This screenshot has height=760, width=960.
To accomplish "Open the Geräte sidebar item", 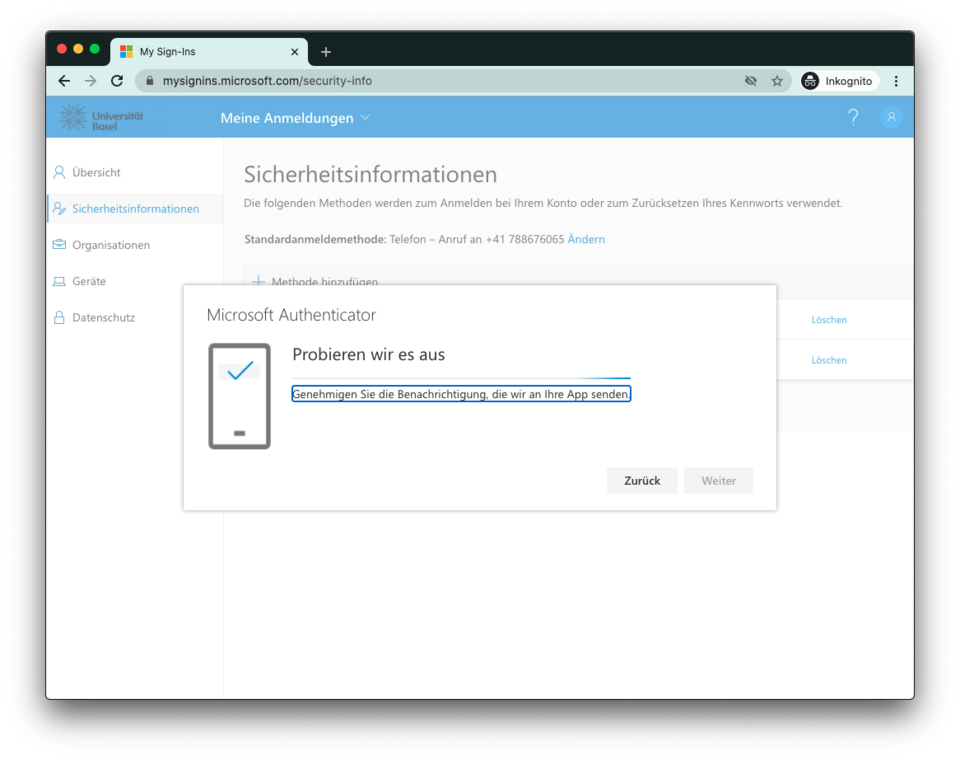I will pyautogui.click(x=89, y=281).
